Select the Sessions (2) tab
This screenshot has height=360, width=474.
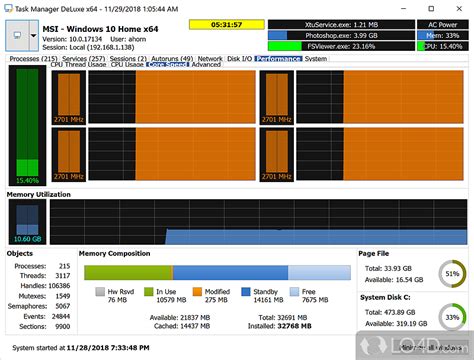click(x=128, y=59)
